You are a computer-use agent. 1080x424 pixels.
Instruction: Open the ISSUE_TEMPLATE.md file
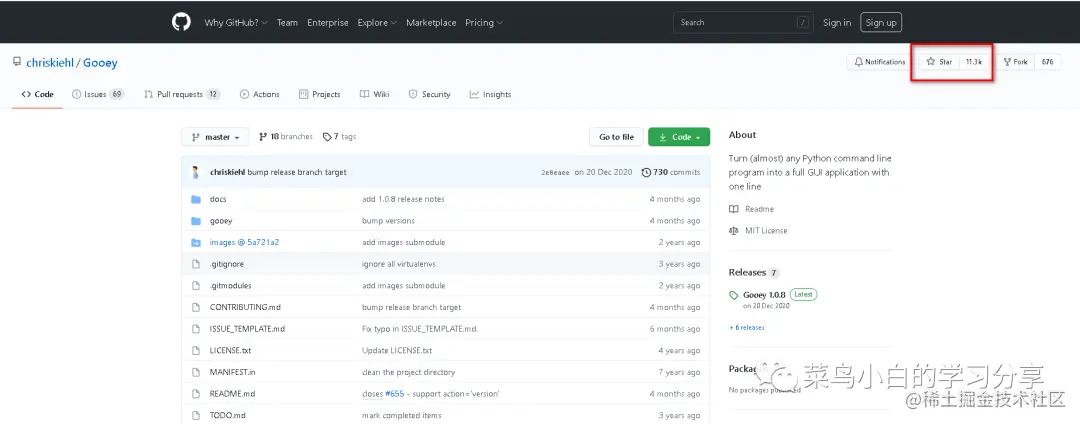pos(247,329)
